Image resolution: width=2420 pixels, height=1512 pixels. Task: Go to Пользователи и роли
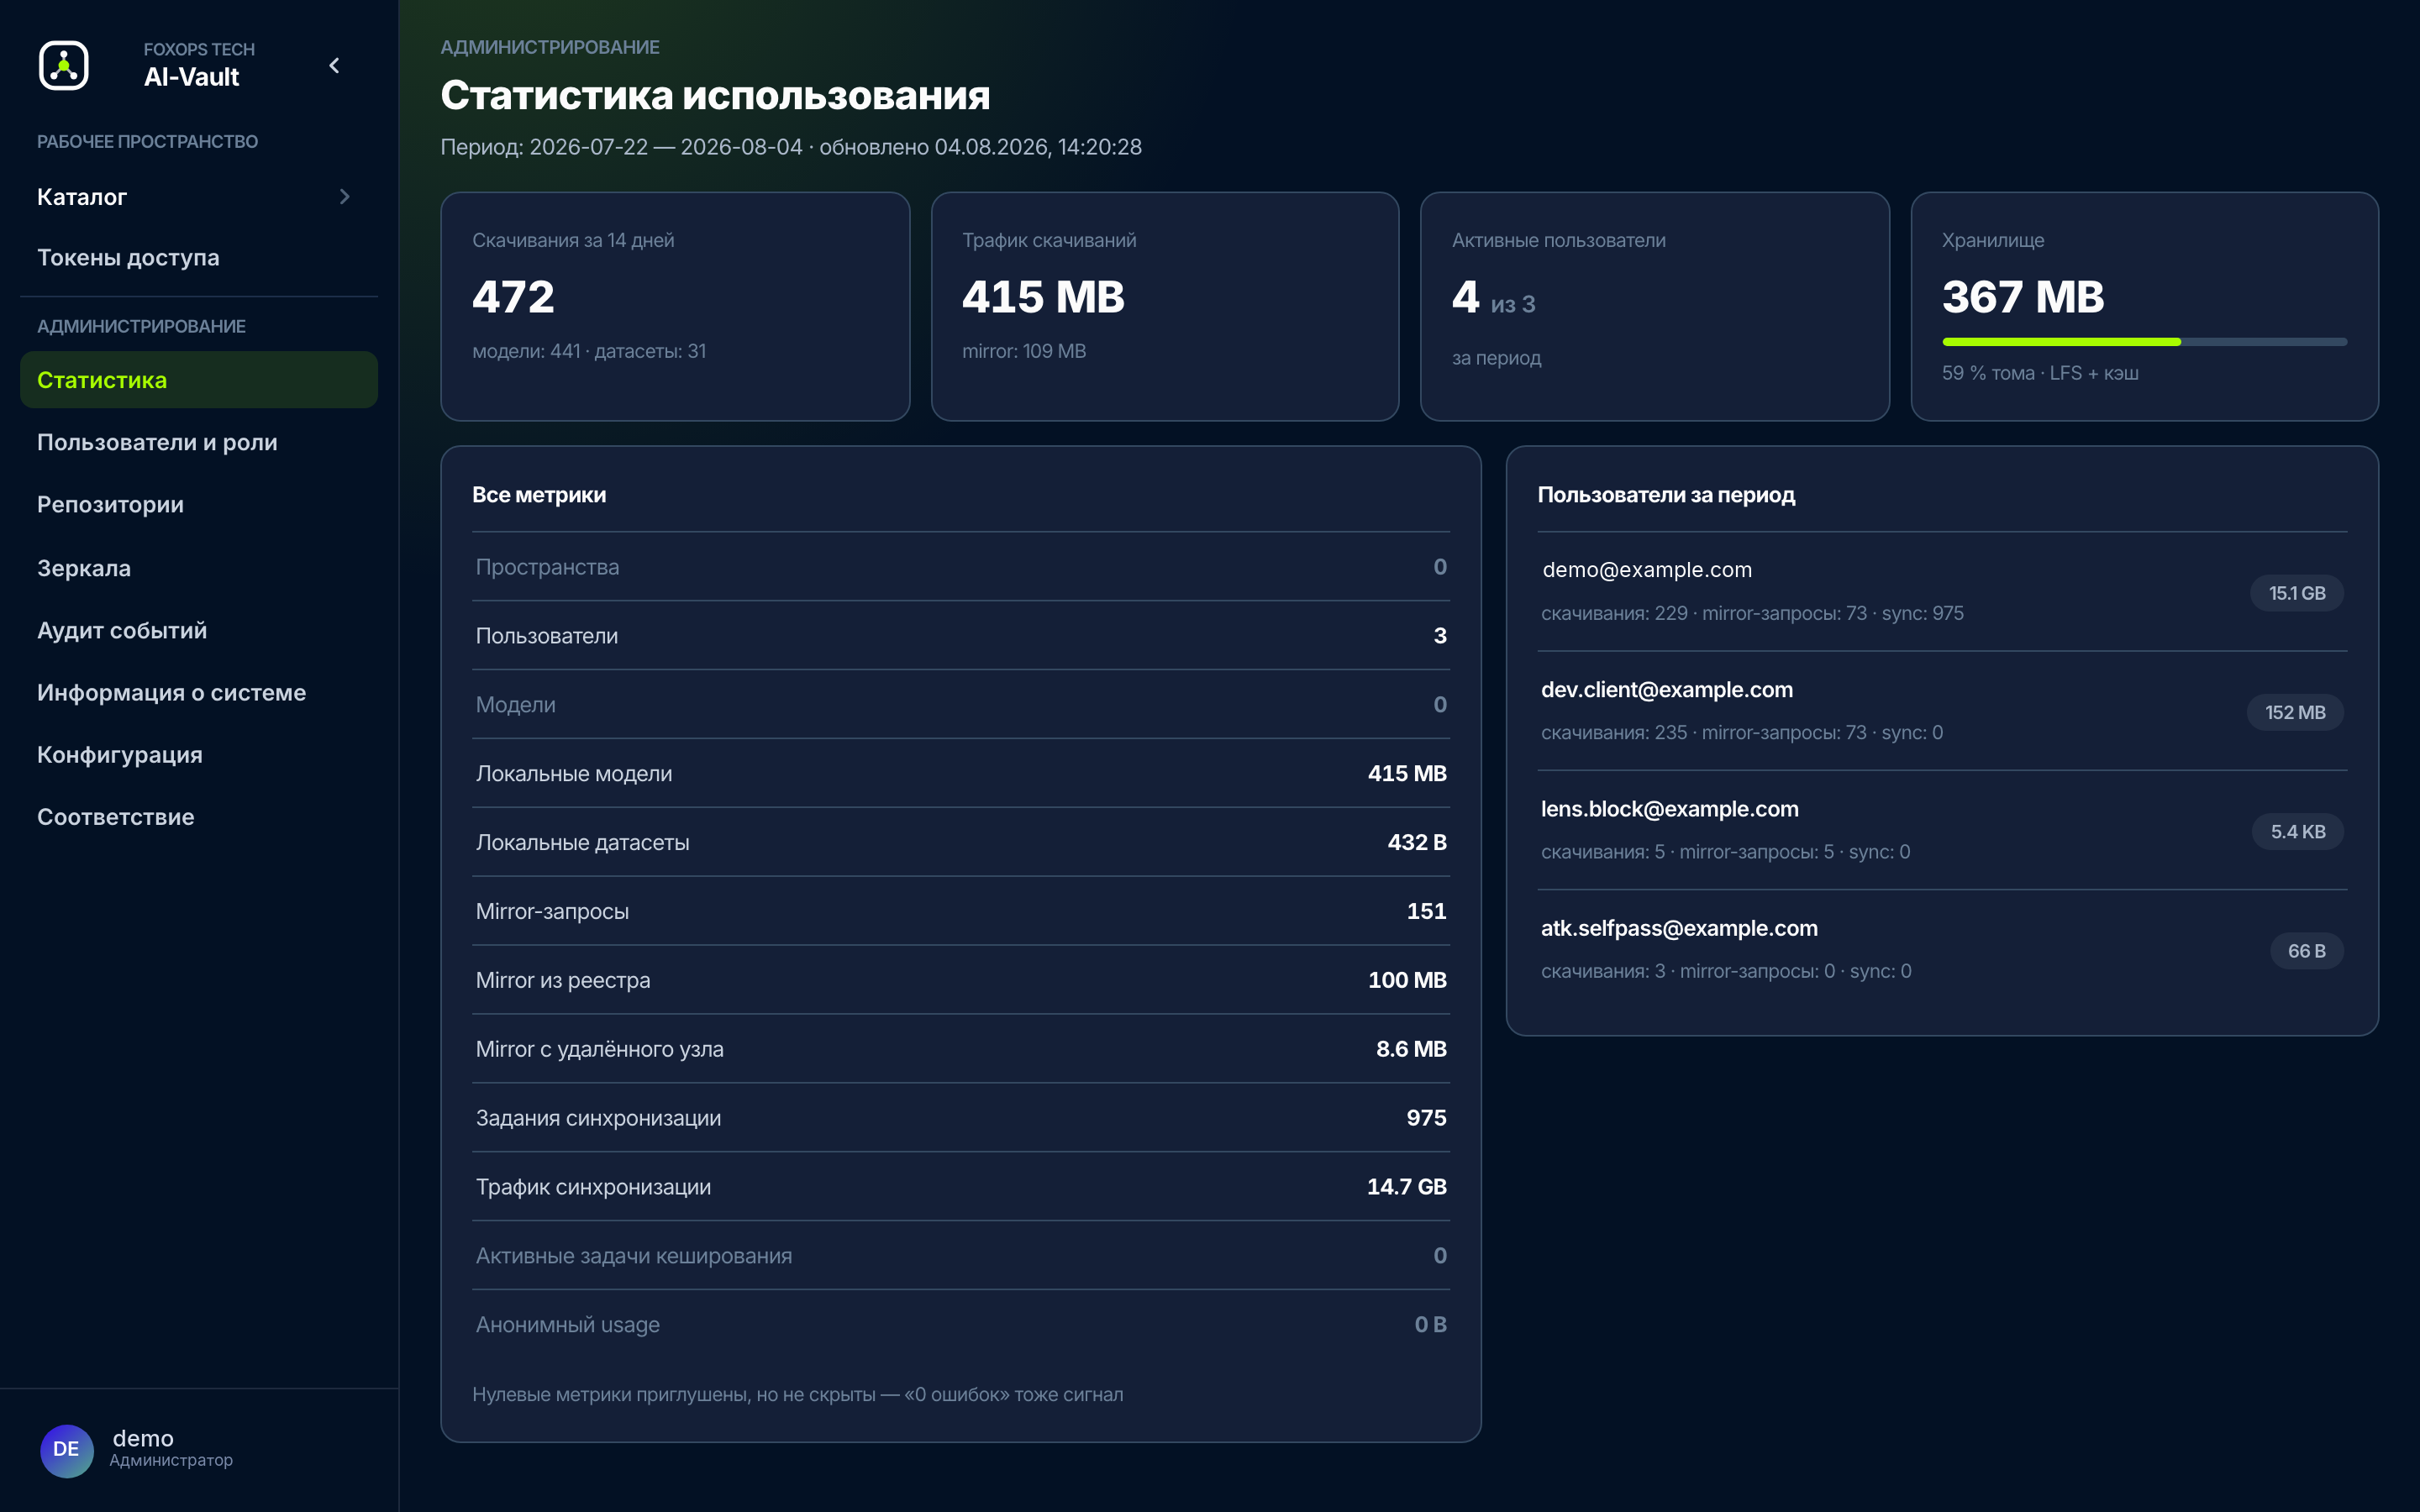pyautogui.click(x=198, y=442)
